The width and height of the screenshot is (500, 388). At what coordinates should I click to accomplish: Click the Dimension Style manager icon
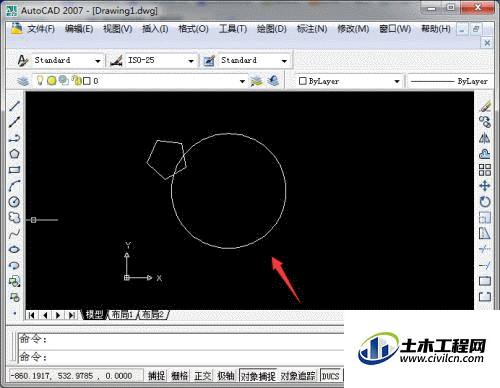116,61
